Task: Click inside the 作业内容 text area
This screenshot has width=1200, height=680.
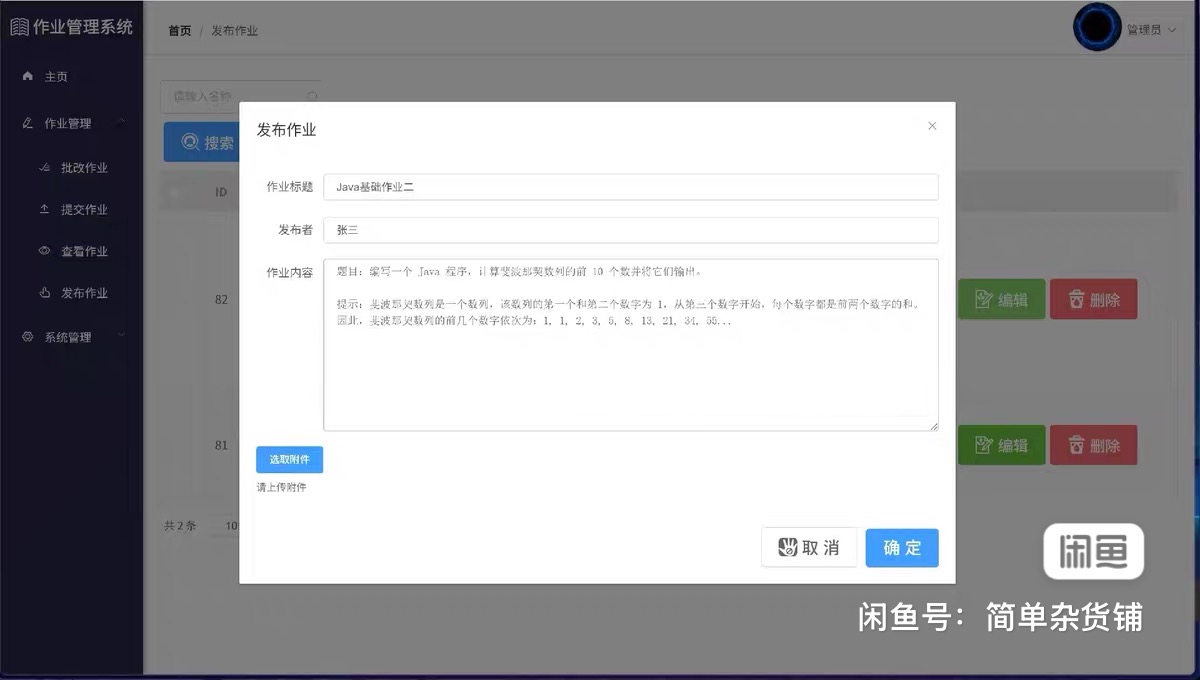Action: (x=630, y=370)
